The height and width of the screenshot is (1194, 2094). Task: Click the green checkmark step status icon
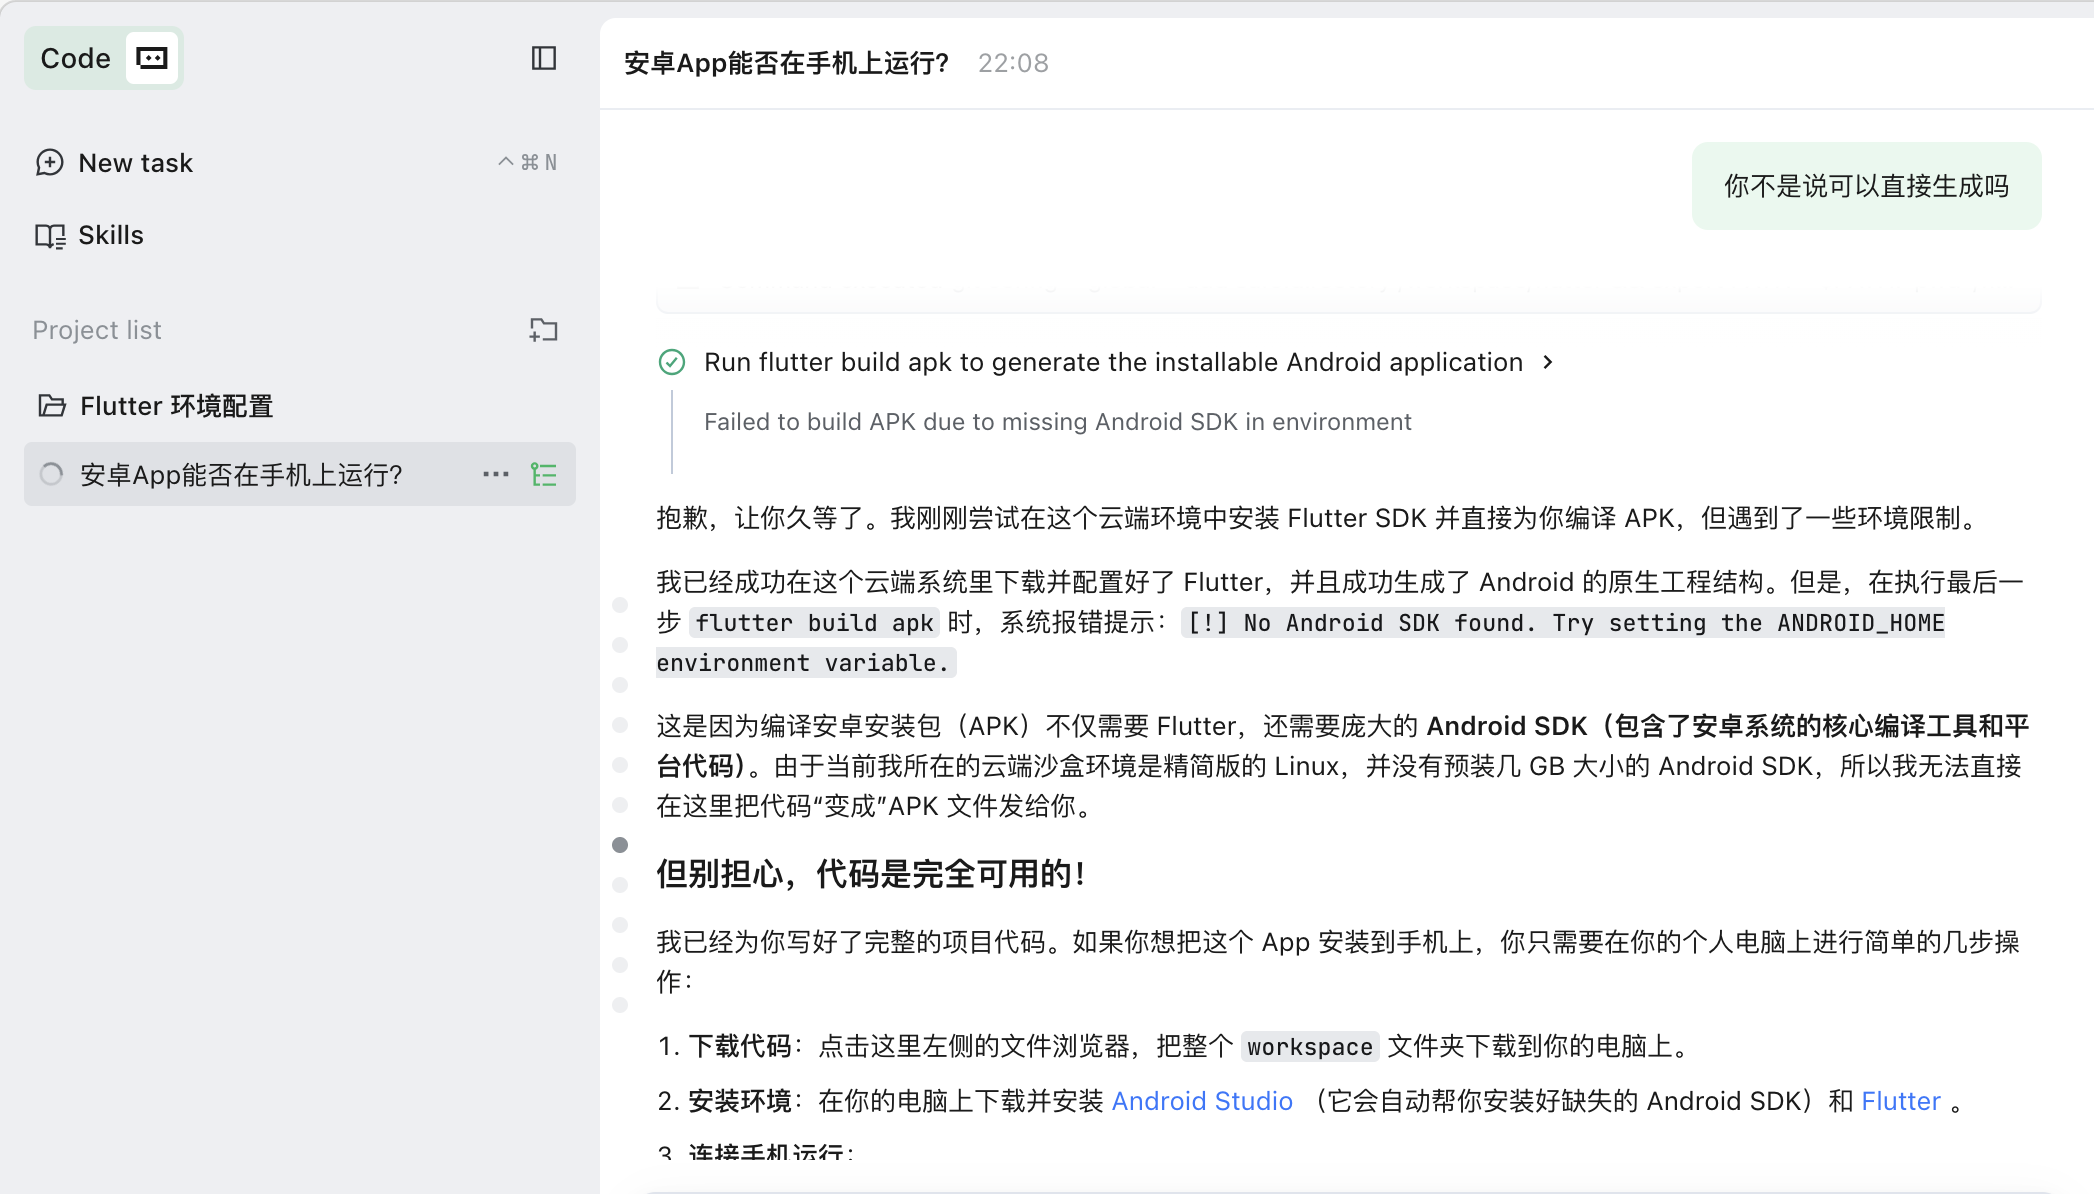(672, 362)
